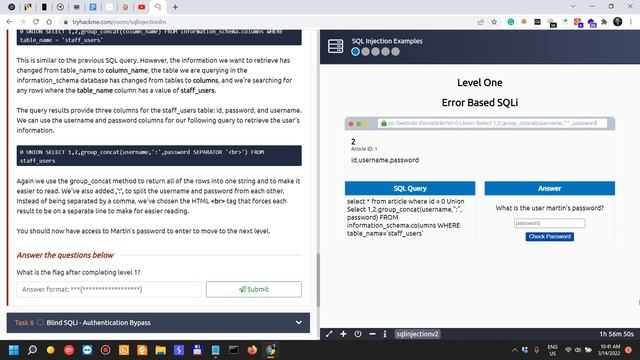Select the fifth level progress dot
This screenshot has width=640, height=360.
(395, 51)
